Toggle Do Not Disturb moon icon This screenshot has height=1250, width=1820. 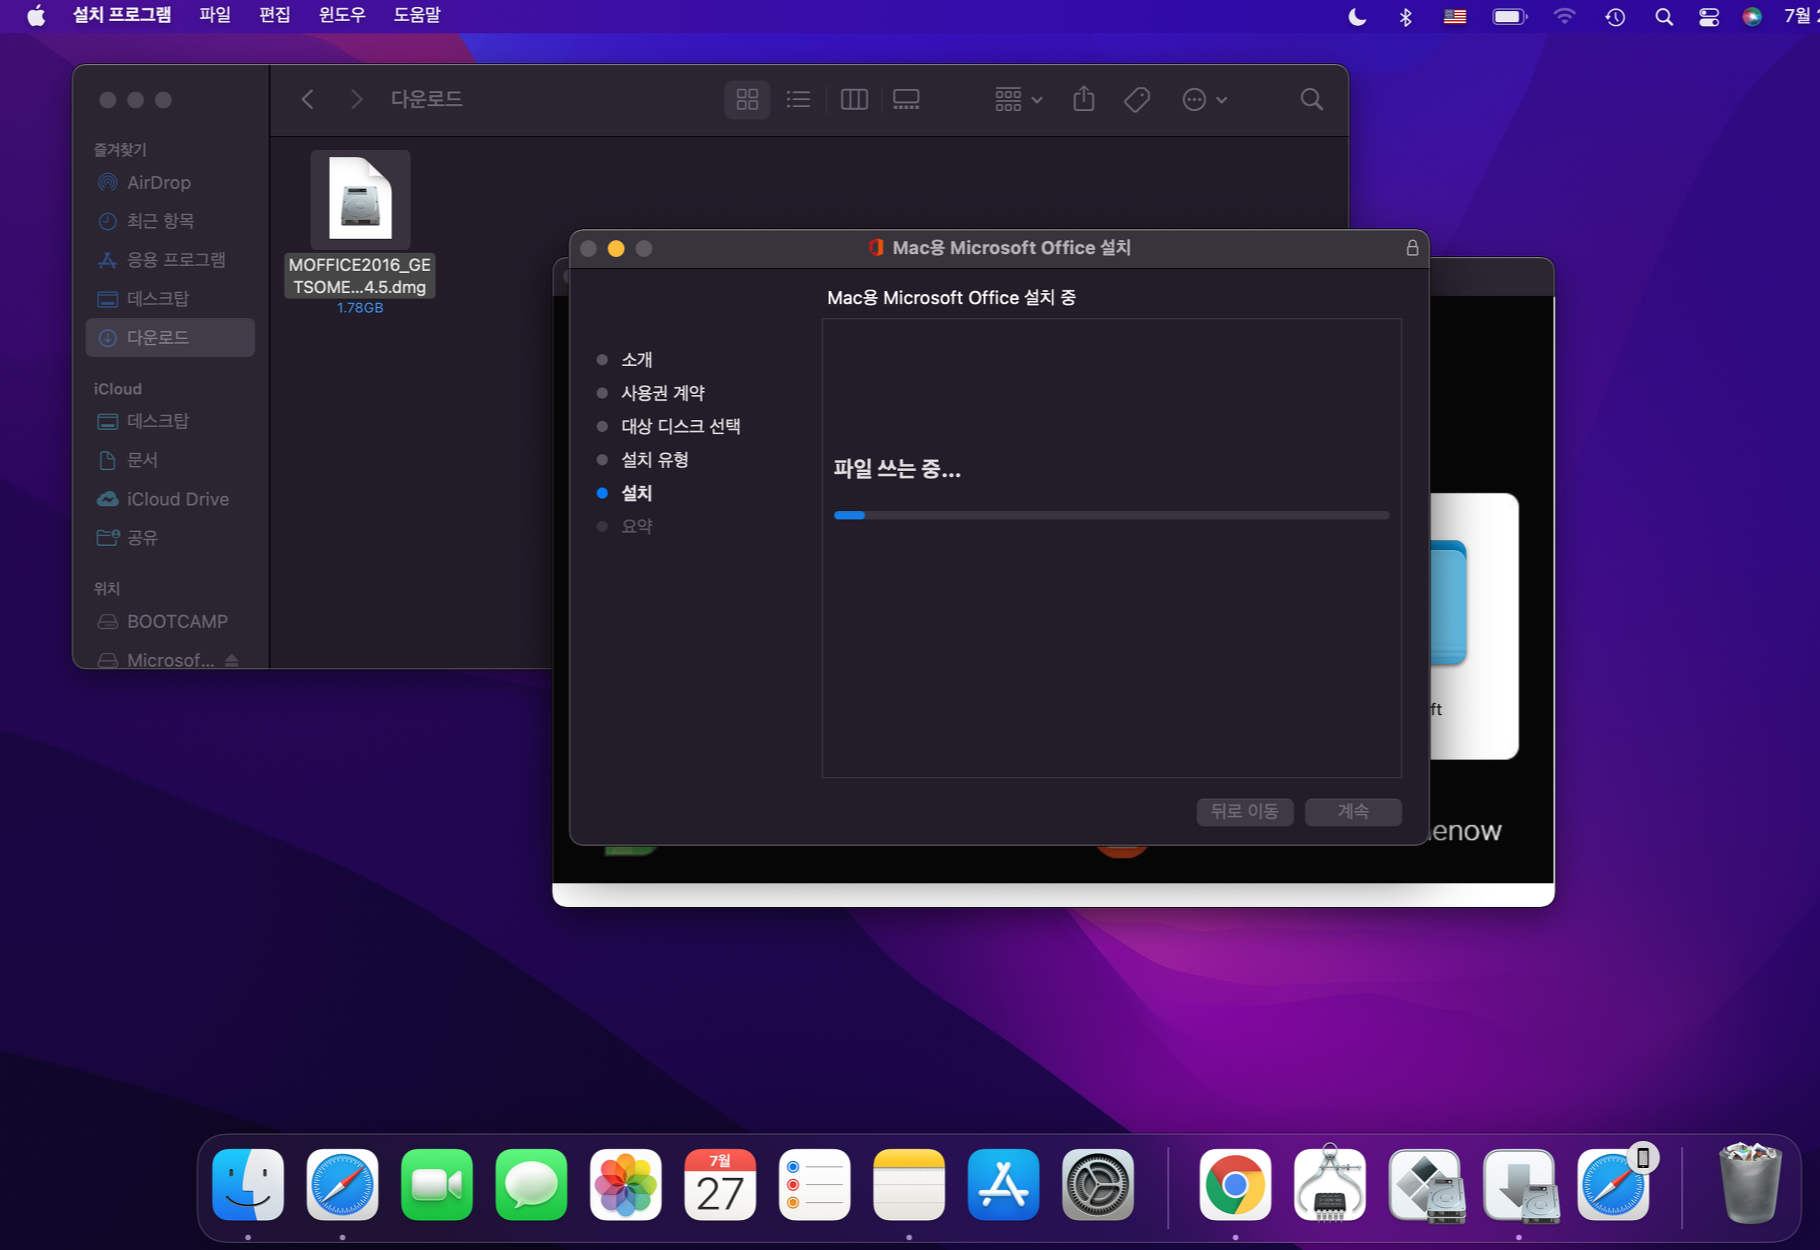(x=1357, y=17)
